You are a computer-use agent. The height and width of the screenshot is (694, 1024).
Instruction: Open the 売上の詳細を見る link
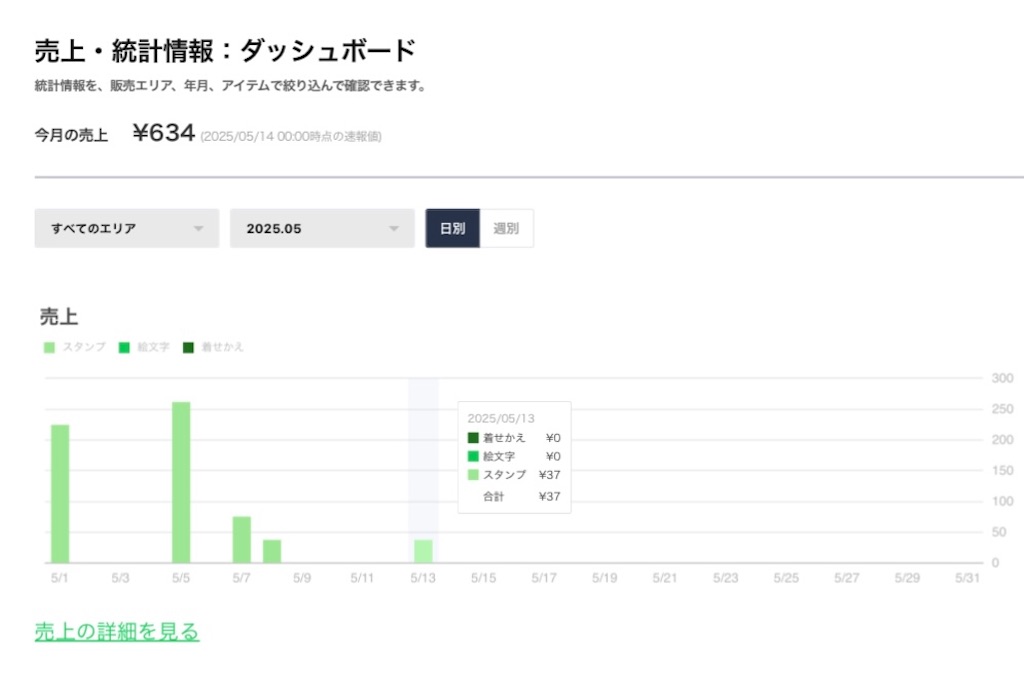117,631
